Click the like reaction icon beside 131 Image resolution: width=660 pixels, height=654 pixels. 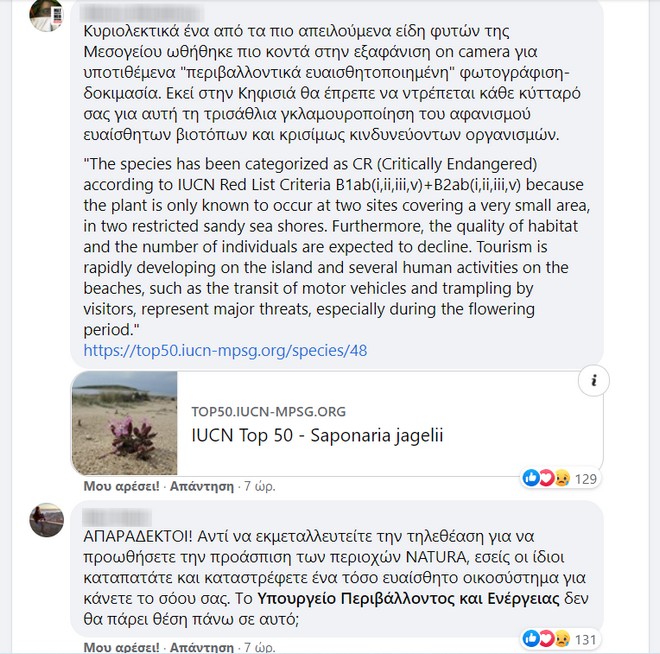pos(531,639)
